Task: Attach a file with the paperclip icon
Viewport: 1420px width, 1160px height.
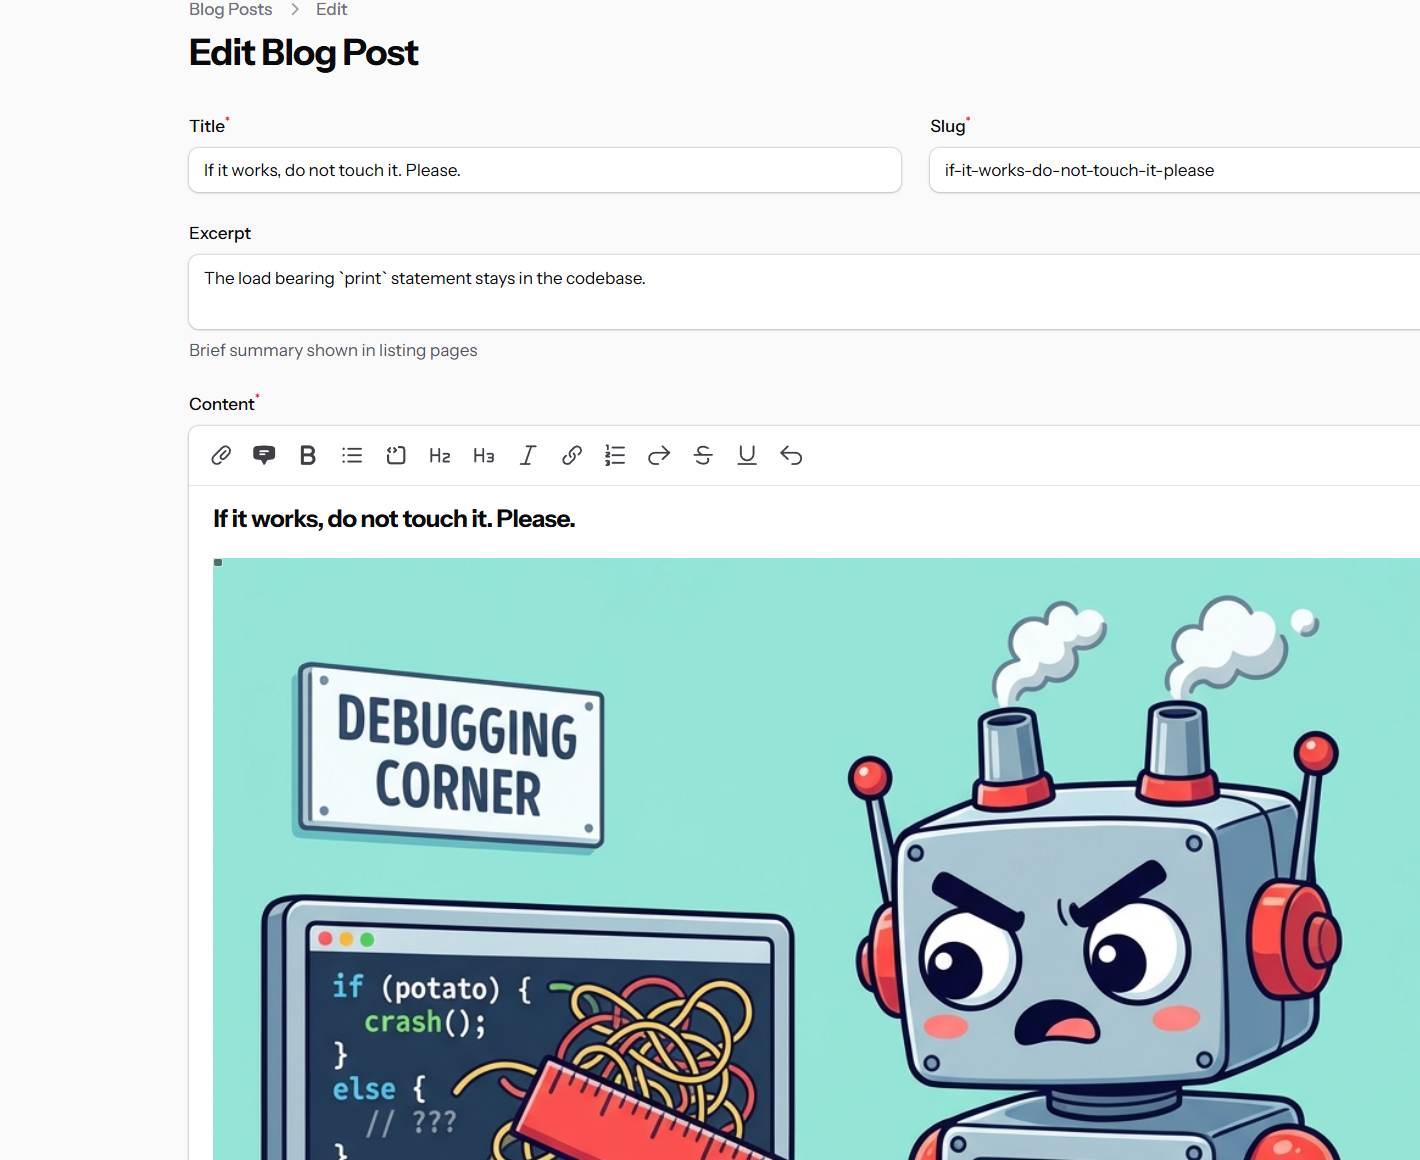Action: [220, 455]
